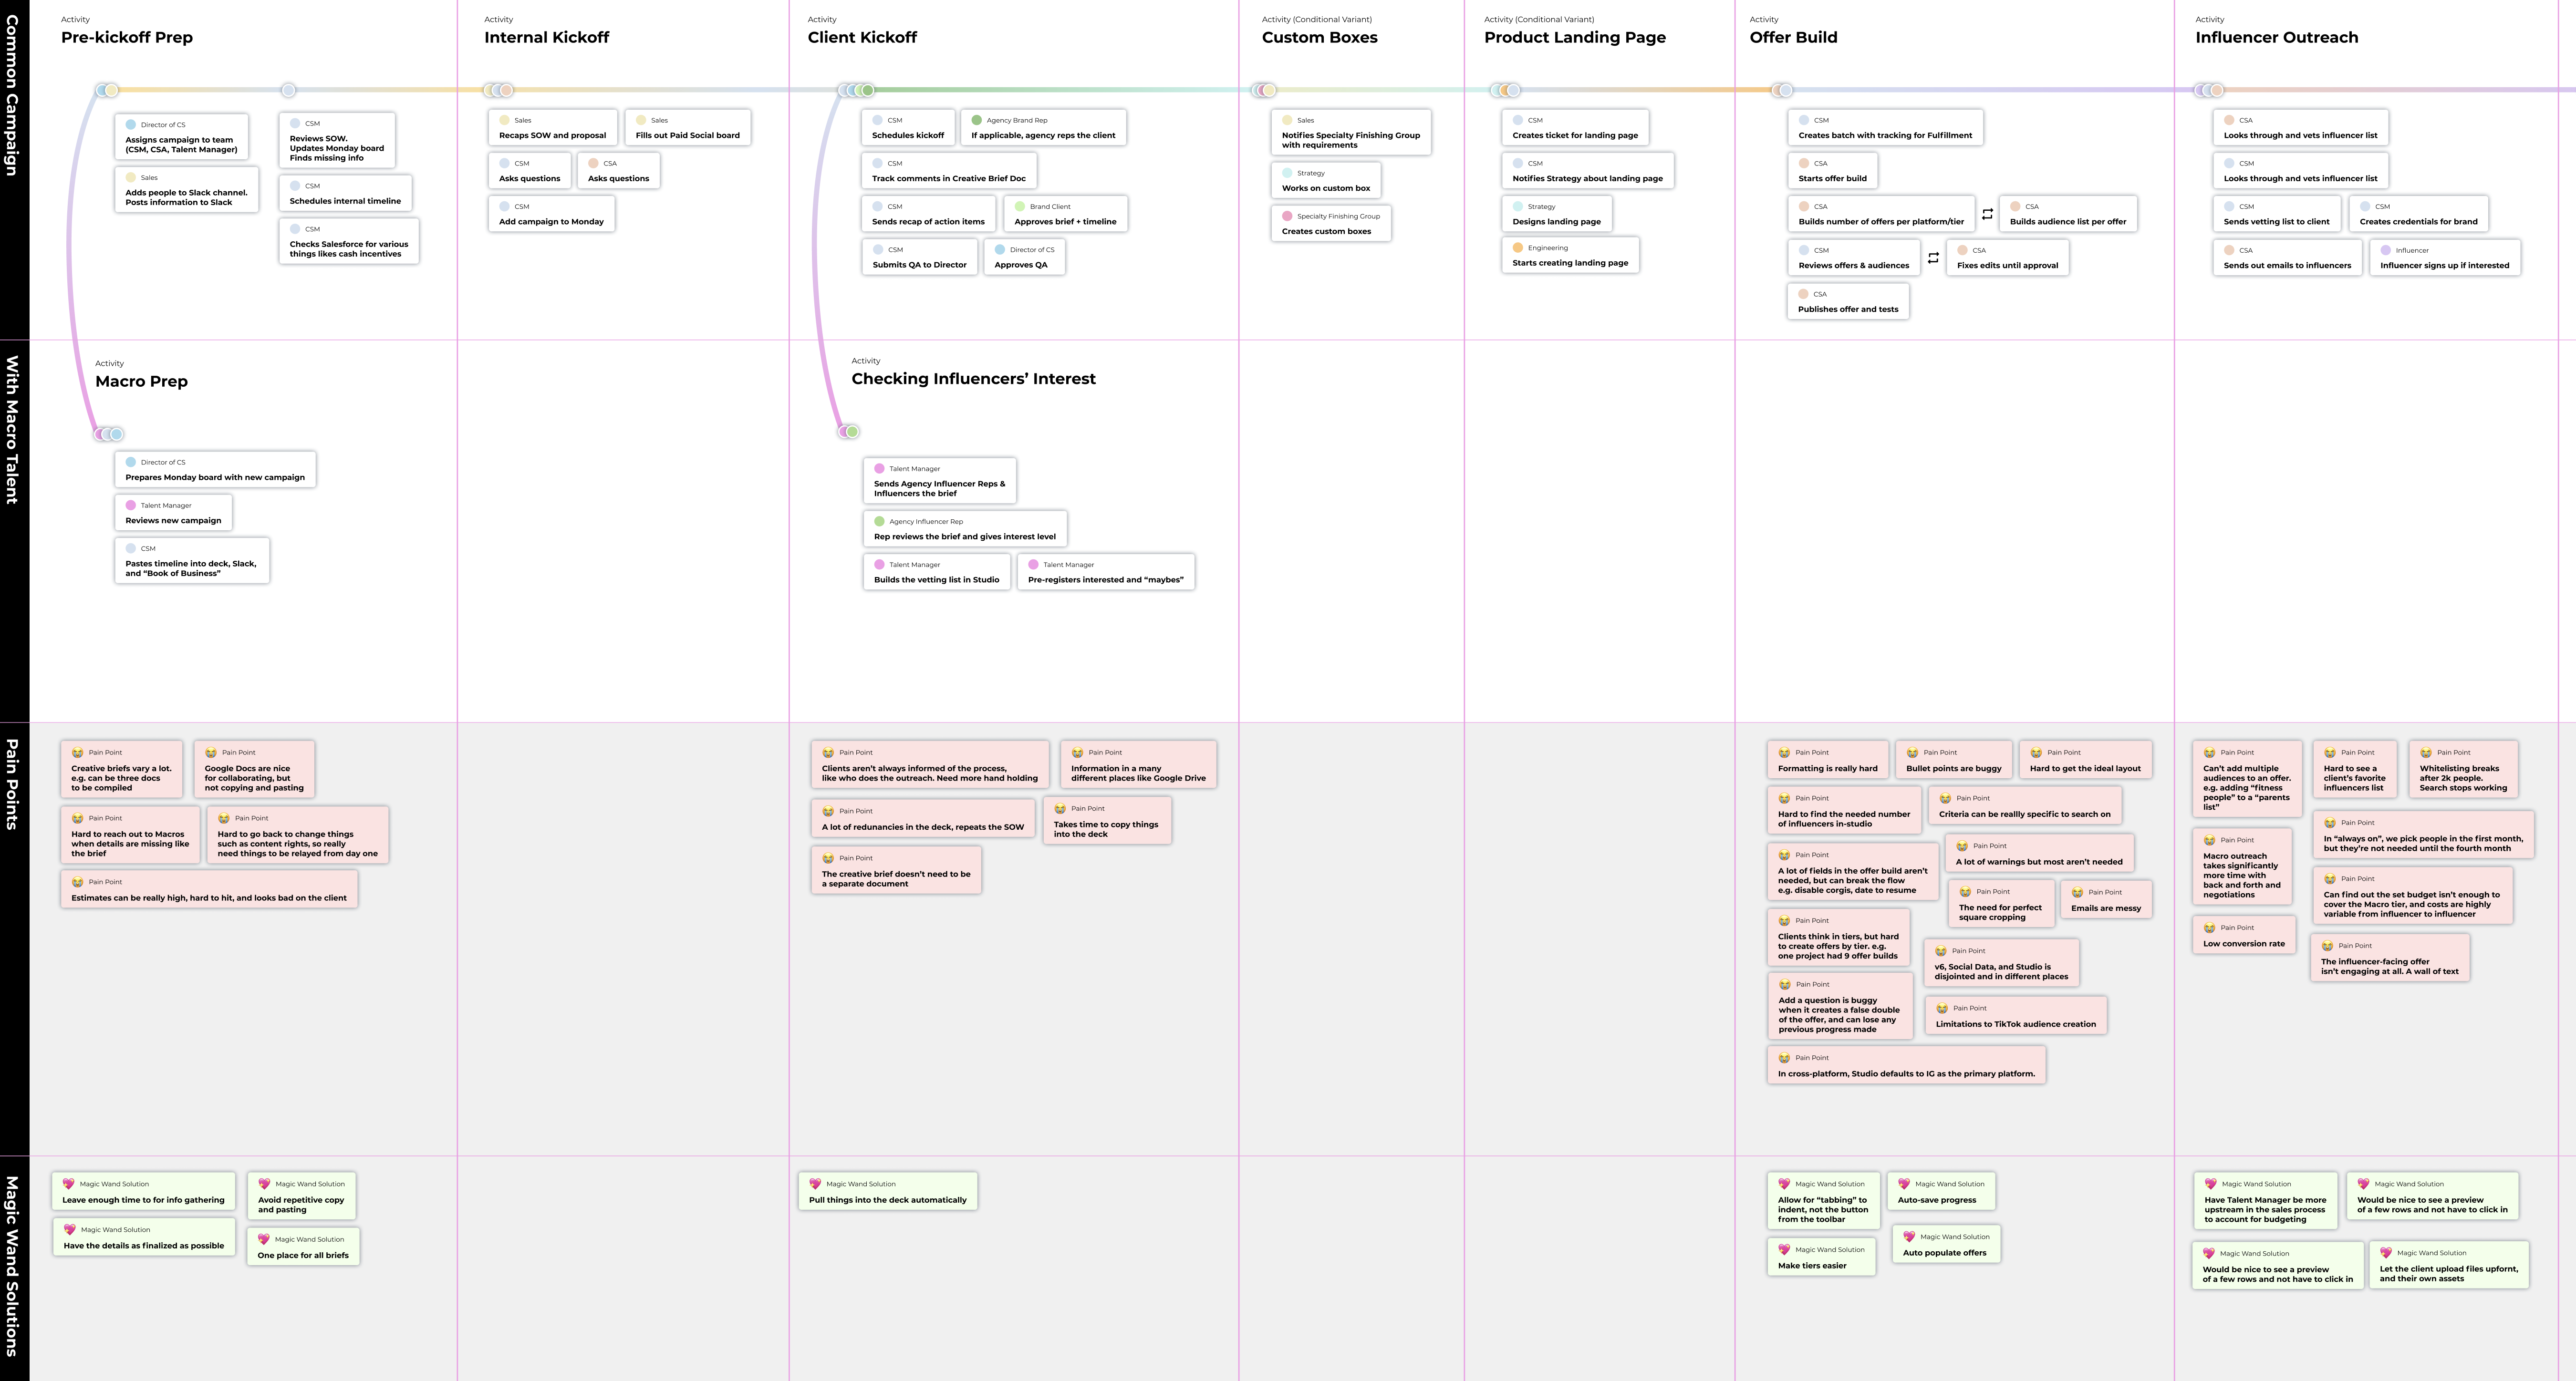Click Influencer role dot on signs up card
The image size is (2576, 1381).
tap(2386, 251)
